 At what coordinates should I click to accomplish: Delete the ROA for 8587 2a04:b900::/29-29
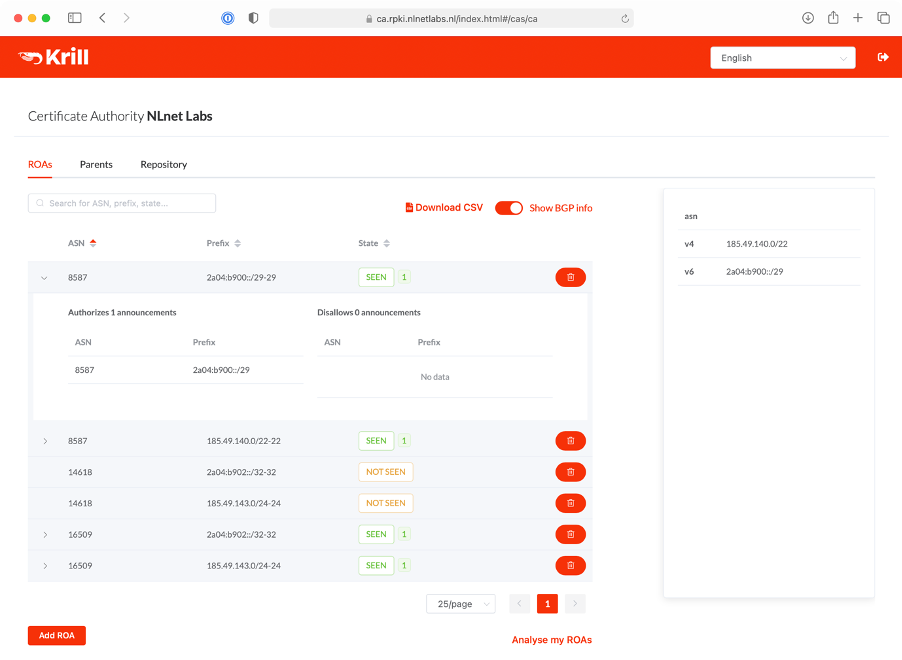[570, 277]
